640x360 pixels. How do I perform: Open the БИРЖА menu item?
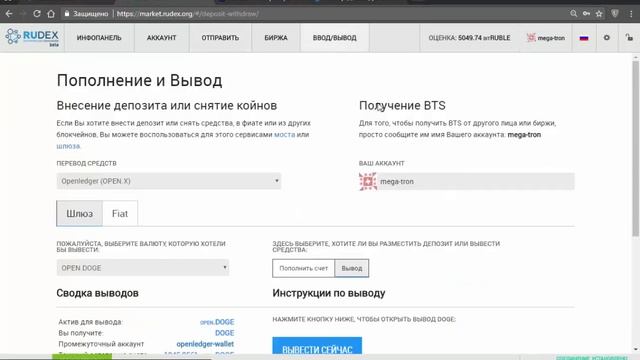tap(276, 38)
